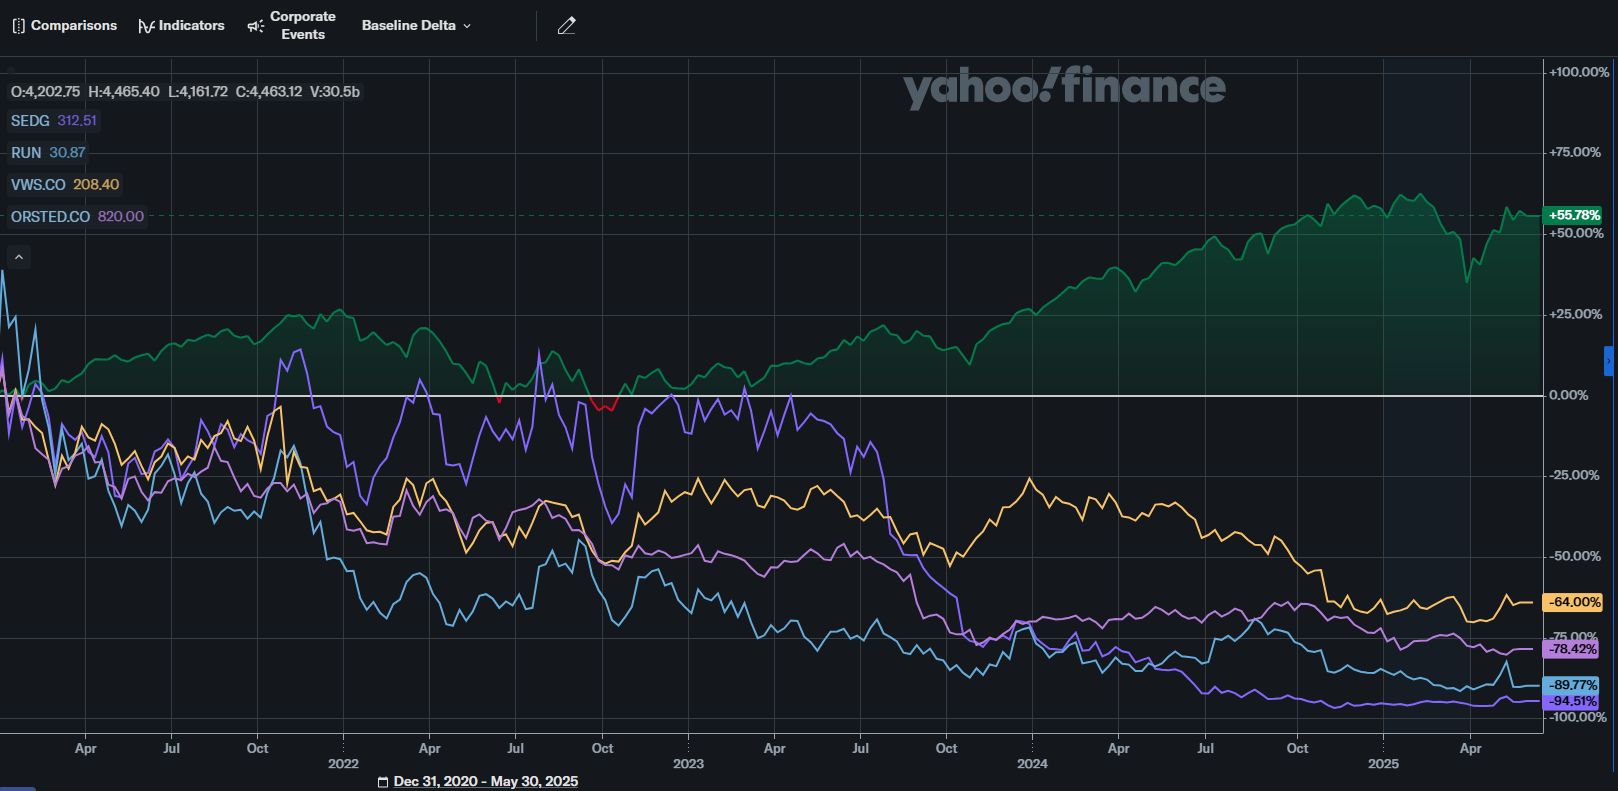Select the VWS.CO legend entry
This screenshot has width=1618, height=791.
click(65, 185)
